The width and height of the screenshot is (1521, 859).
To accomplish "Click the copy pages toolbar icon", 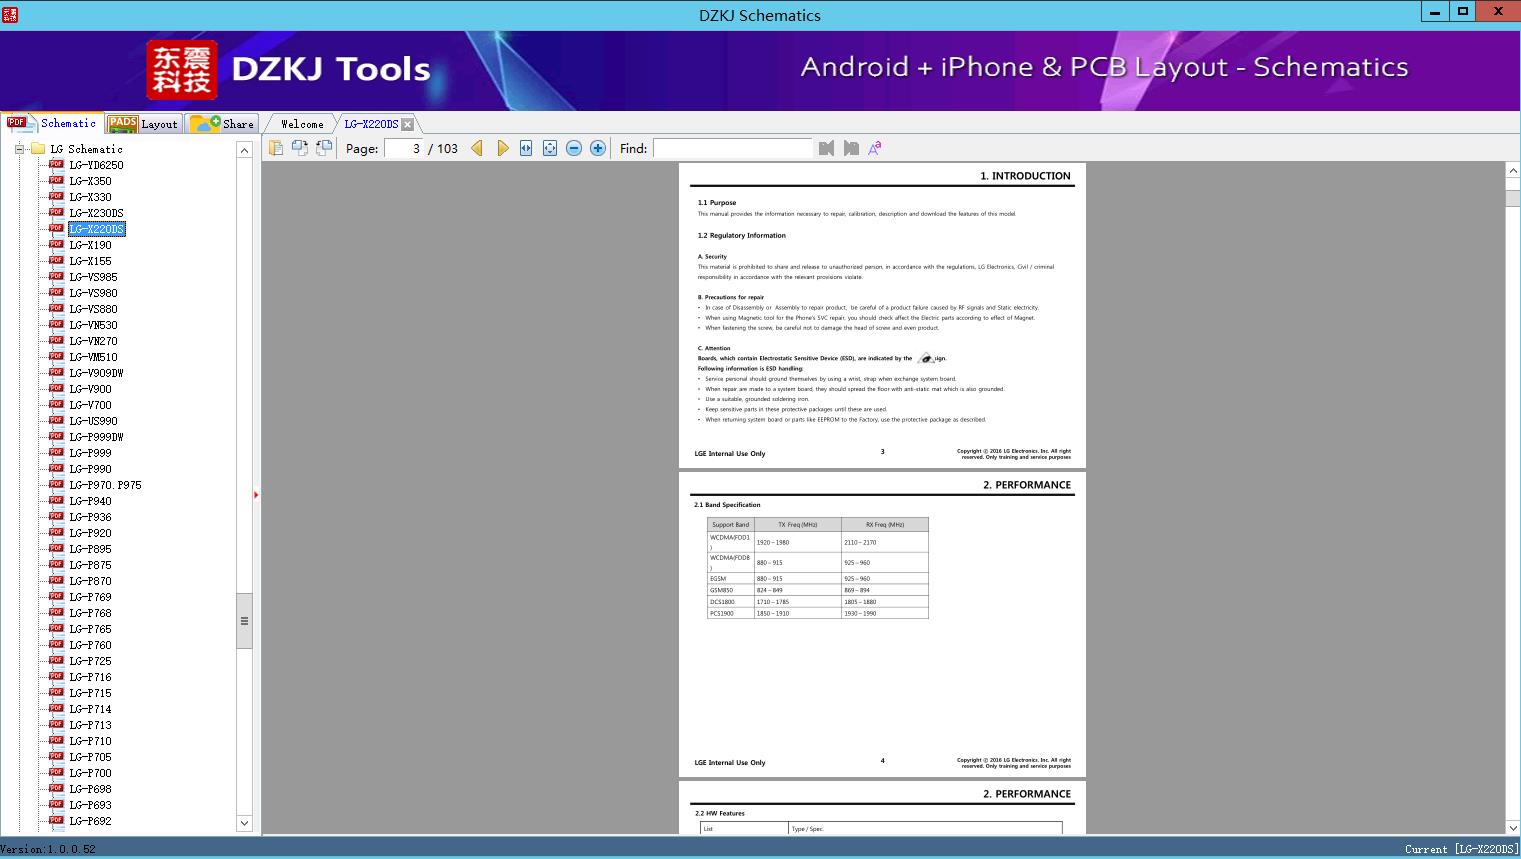I will pyautogui.click(x=276, y=148).
